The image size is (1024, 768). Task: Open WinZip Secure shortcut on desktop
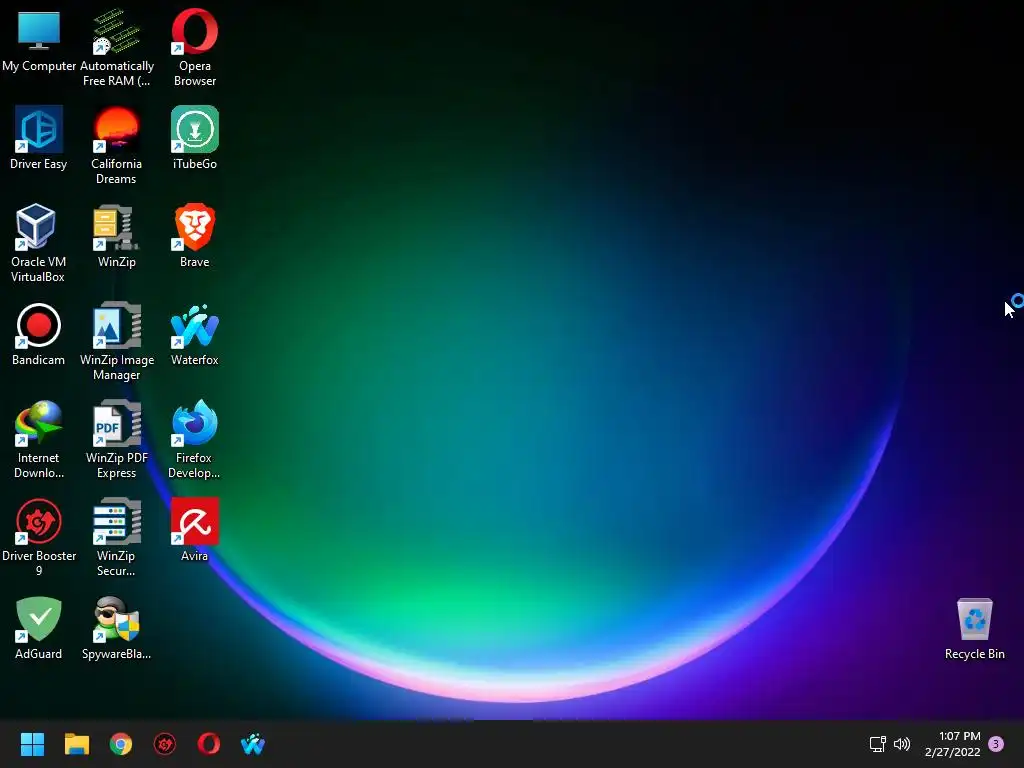click(116, 537)
